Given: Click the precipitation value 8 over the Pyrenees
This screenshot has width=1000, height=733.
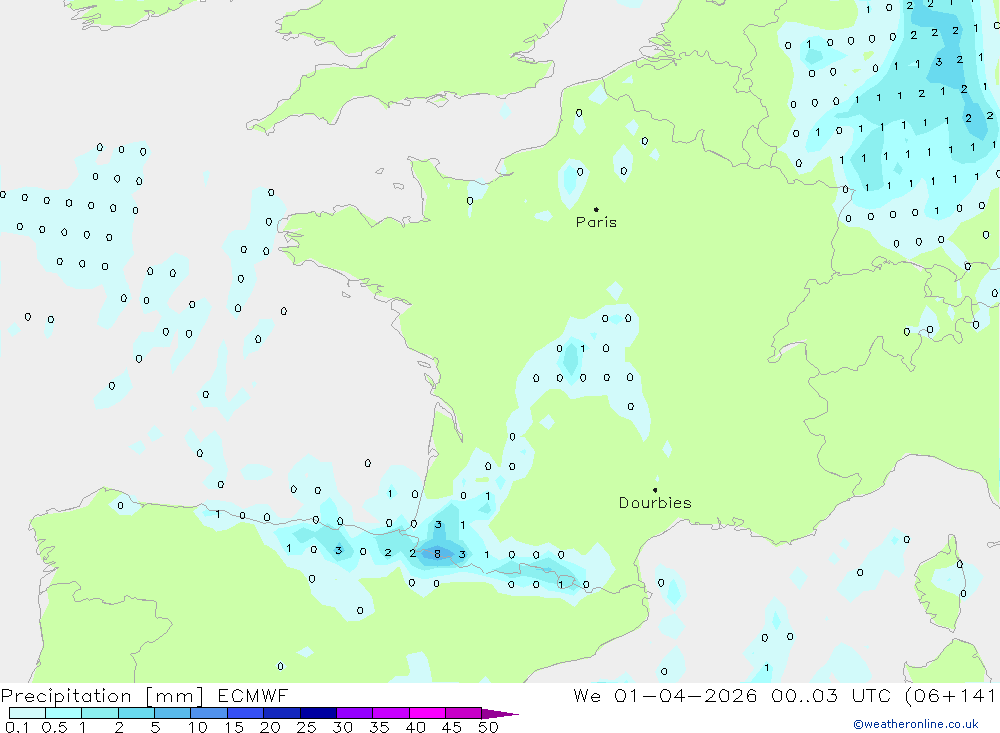Looking at the screenshot, I should click(x=437, y=554).
